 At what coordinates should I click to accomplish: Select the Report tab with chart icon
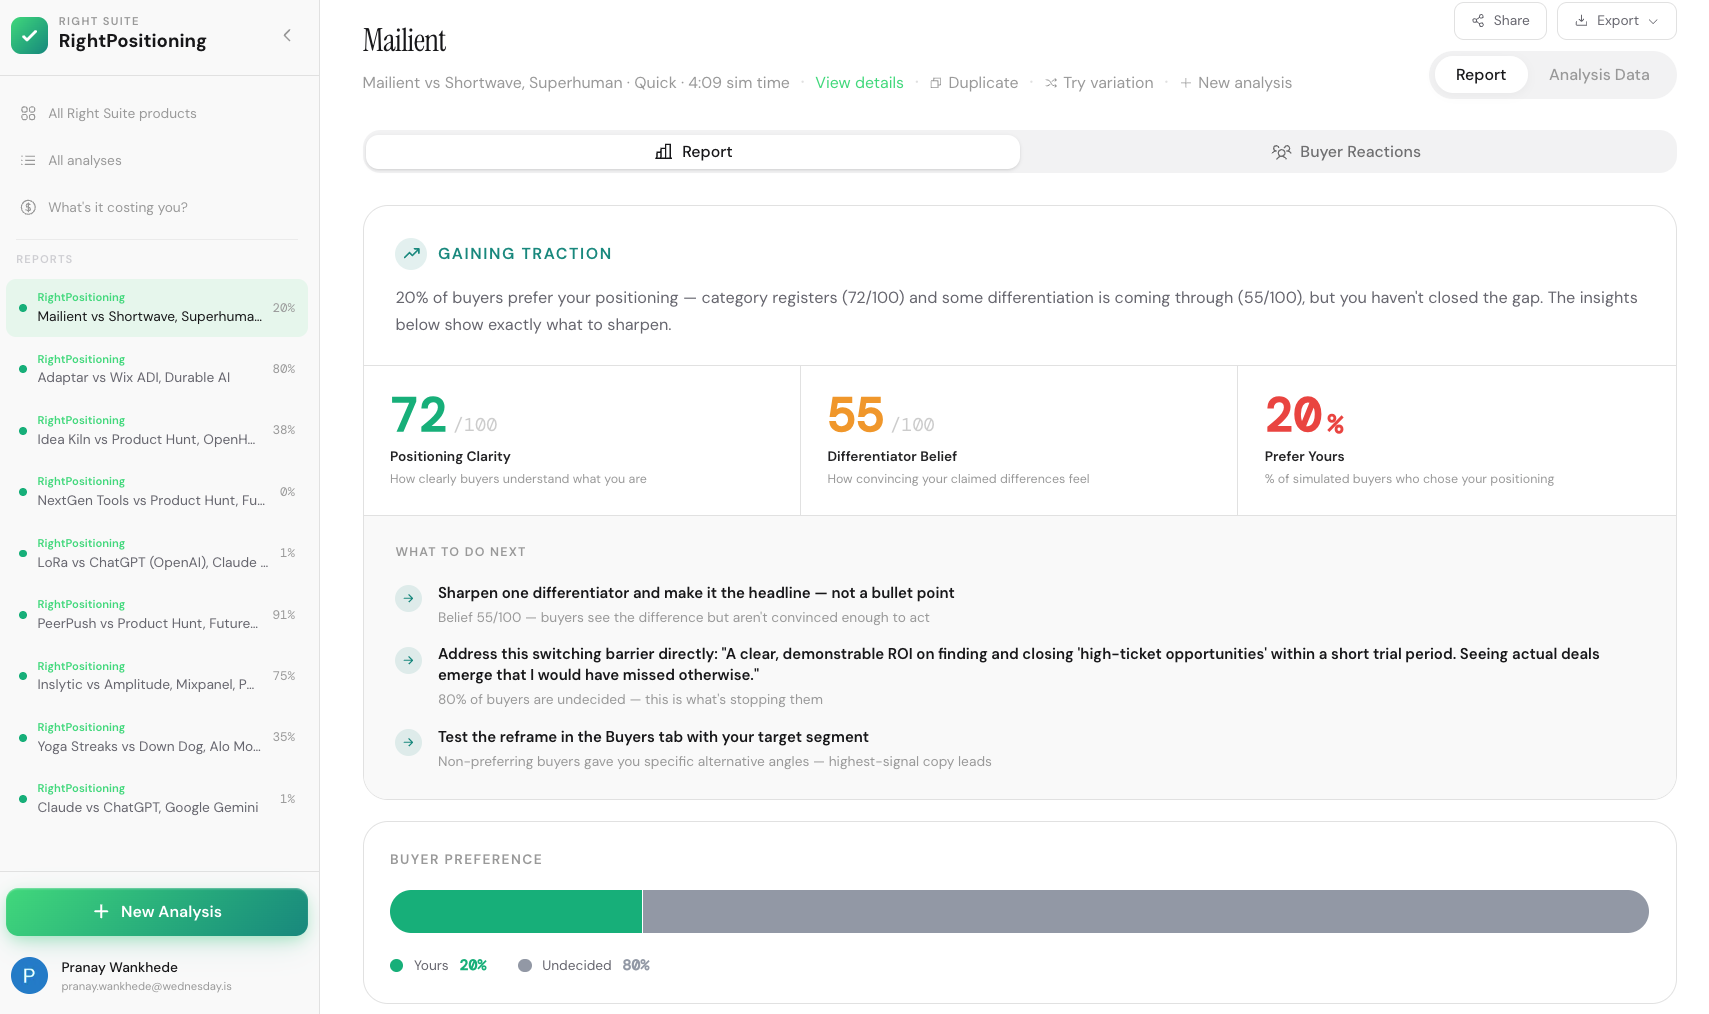click(693, 152)
